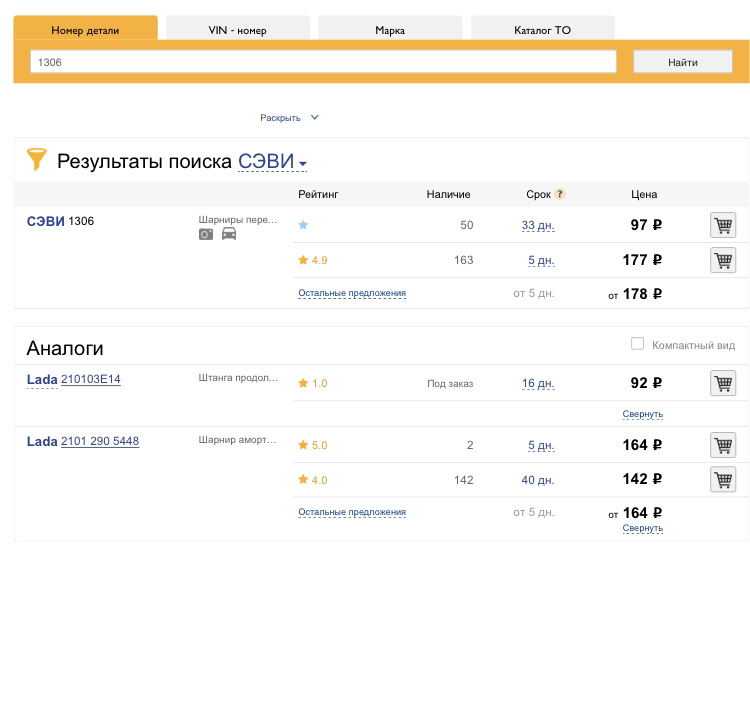Add the 97 ₽ СЭВИ offer to cart
The width and height of the screenshot is (750, 728).
(x=722, y=225)
